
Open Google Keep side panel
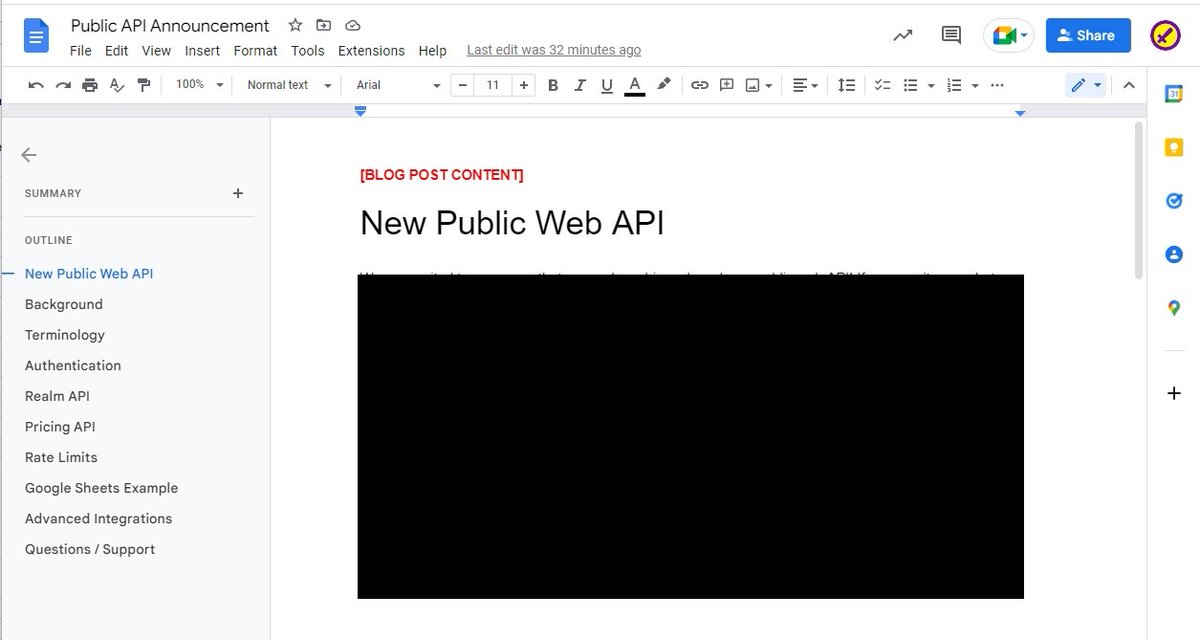pos(1174,147)
